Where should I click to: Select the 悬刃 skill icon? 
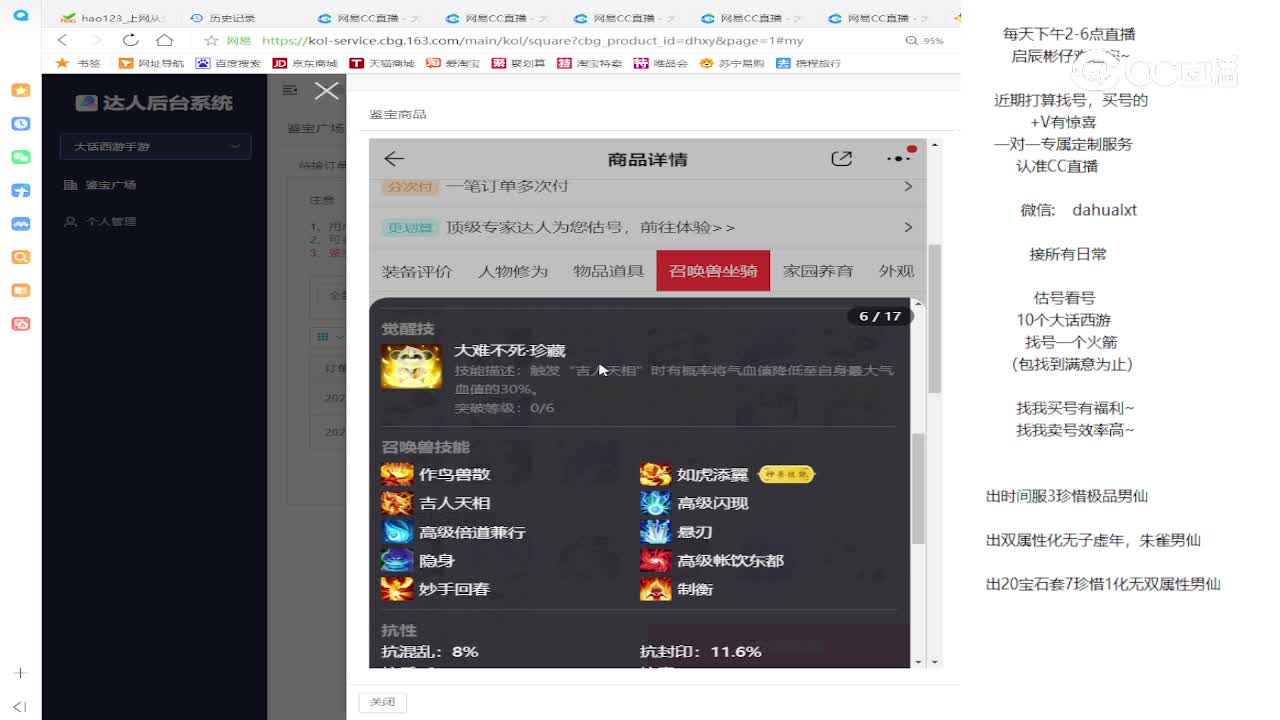655,532
